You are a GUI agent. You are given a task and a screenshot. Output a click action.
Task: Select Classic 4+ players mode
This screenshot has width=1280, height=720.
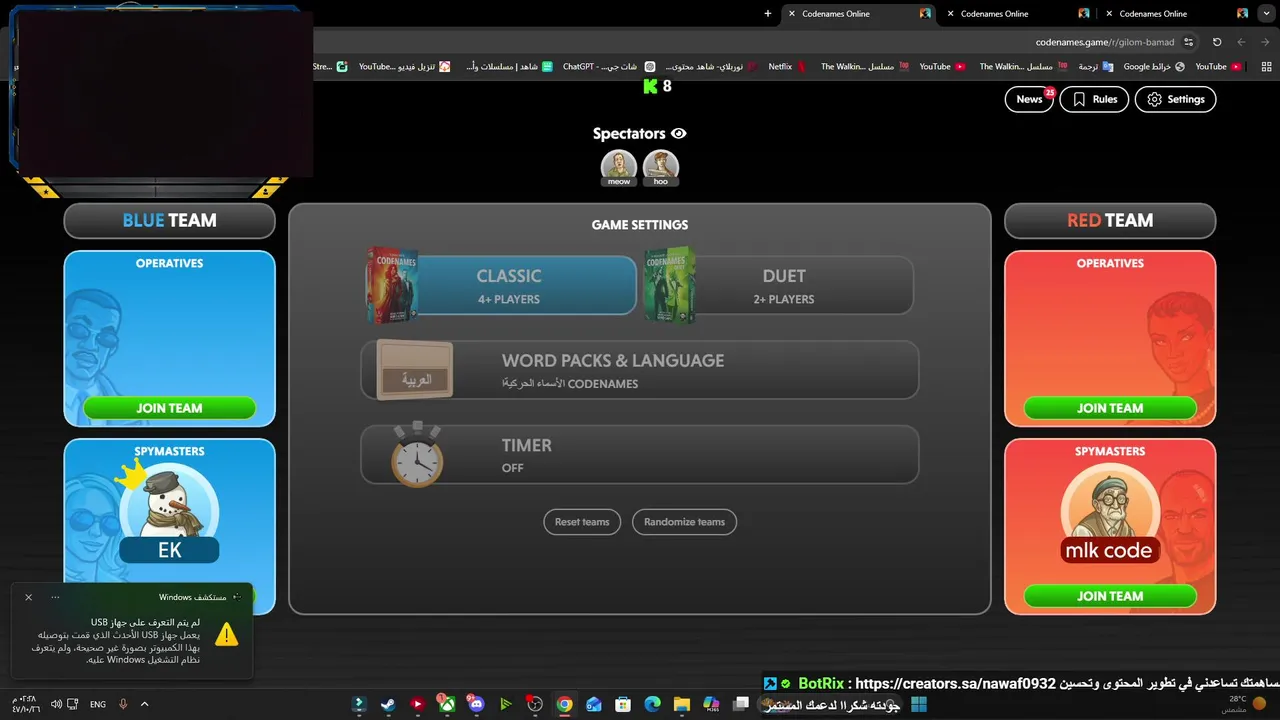pyautogui.click(x=500, y=286)
